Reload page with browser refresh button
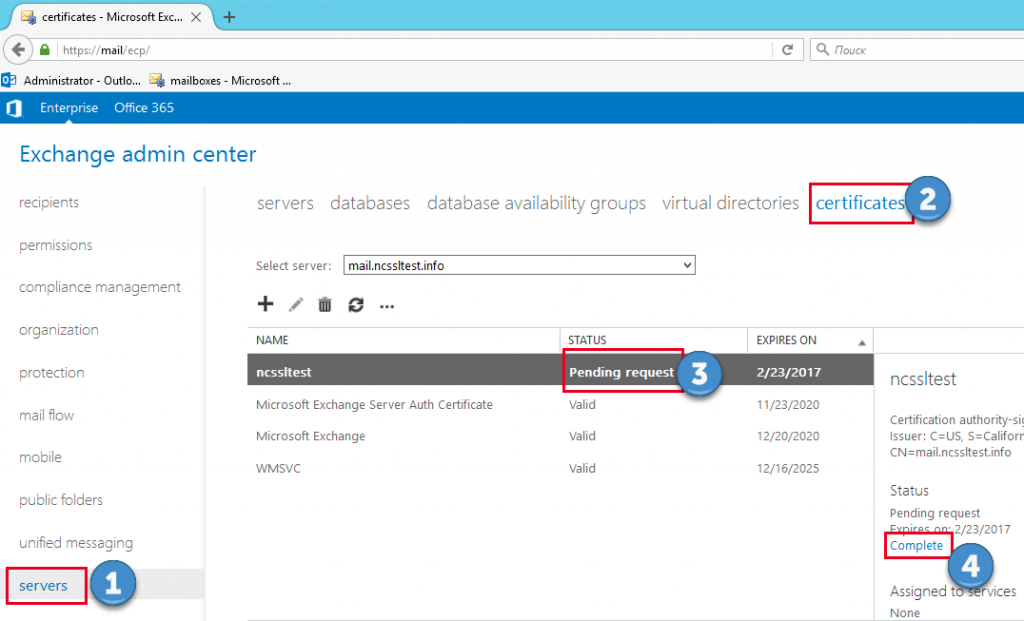This screenshot has width=1024, height=621. click(x=788, y=50)
